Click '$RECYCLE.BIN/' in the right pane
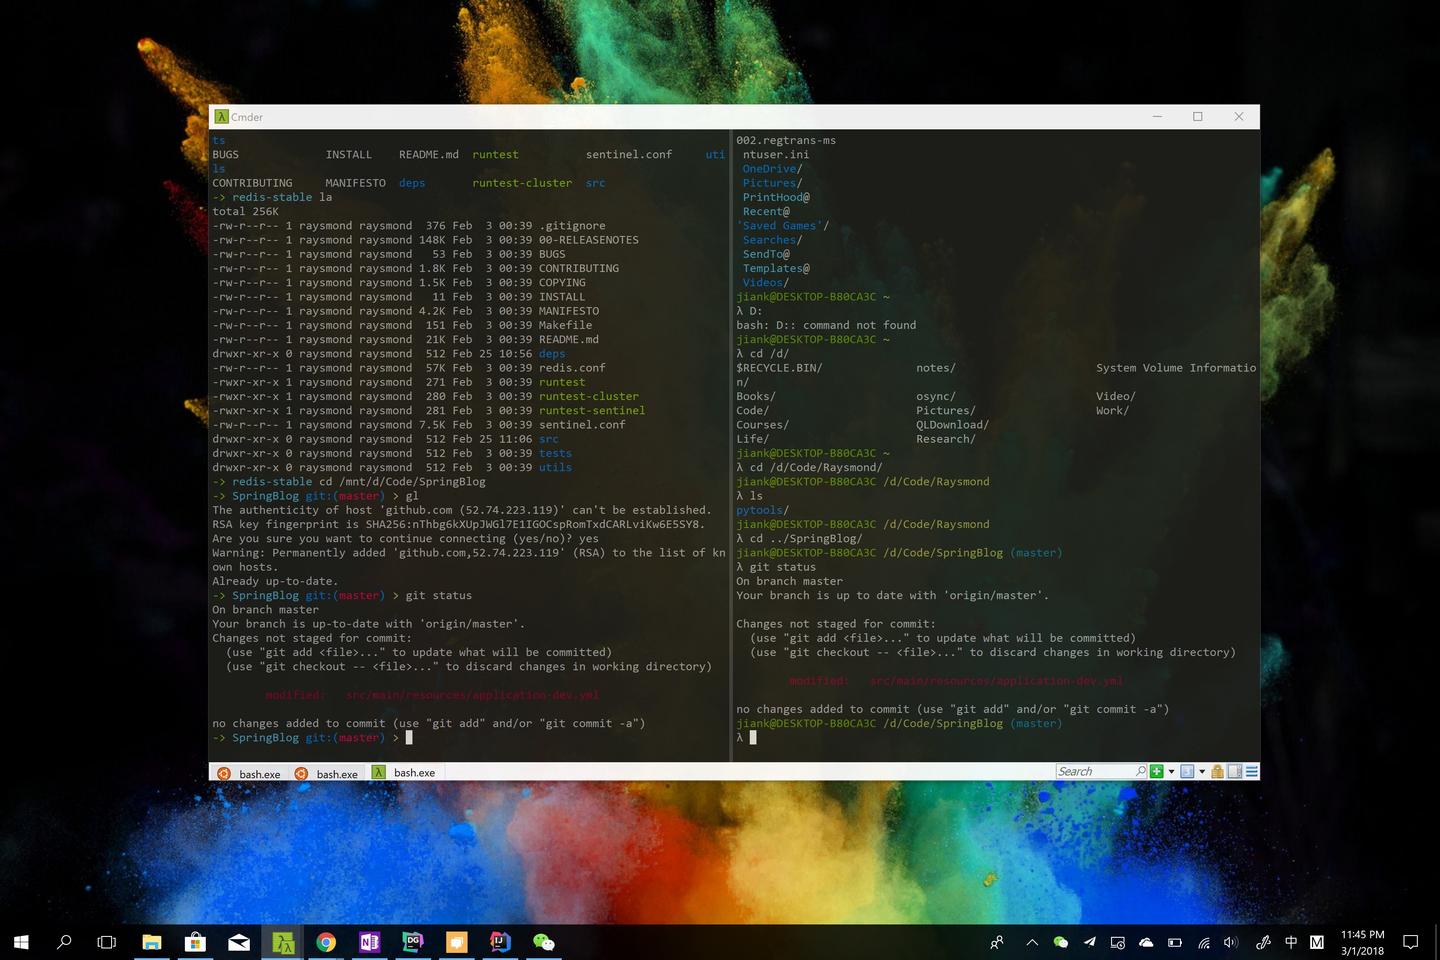 (779, 368)
